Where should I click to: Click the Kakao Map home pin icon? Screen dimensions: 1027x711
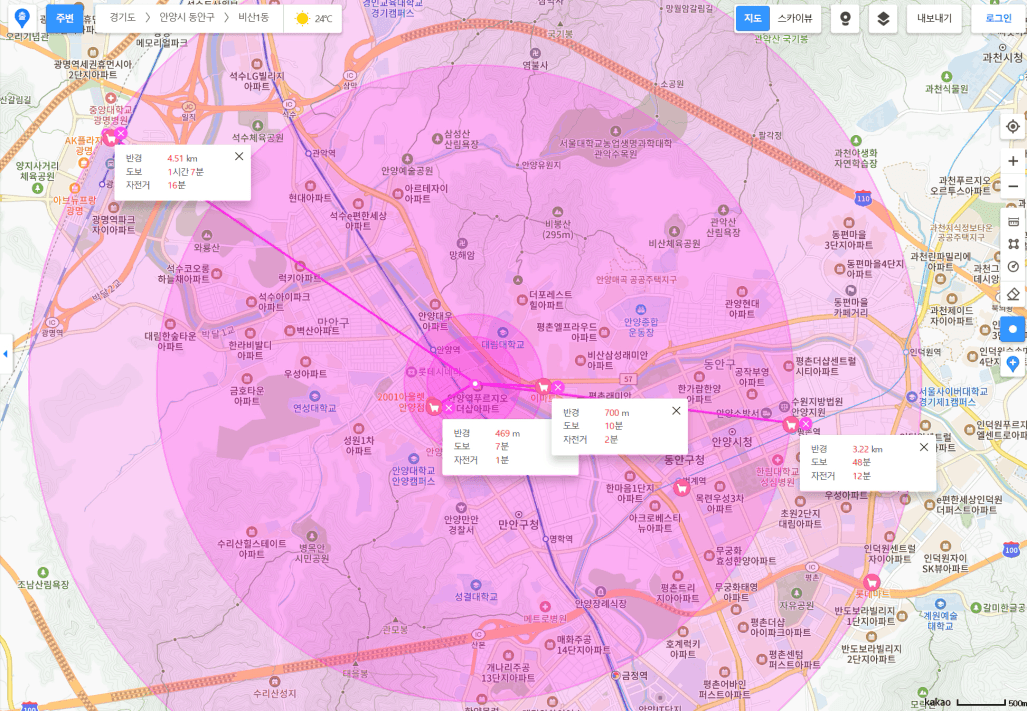click(x=22, y=18)
